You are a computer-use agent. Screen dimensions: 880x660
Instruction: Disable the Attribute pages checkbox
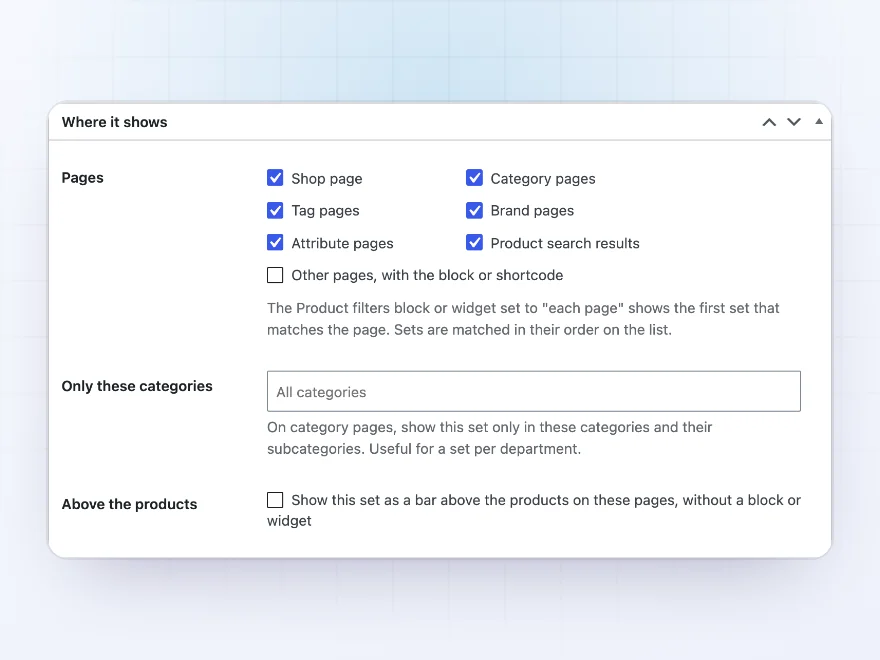(275, 242)
